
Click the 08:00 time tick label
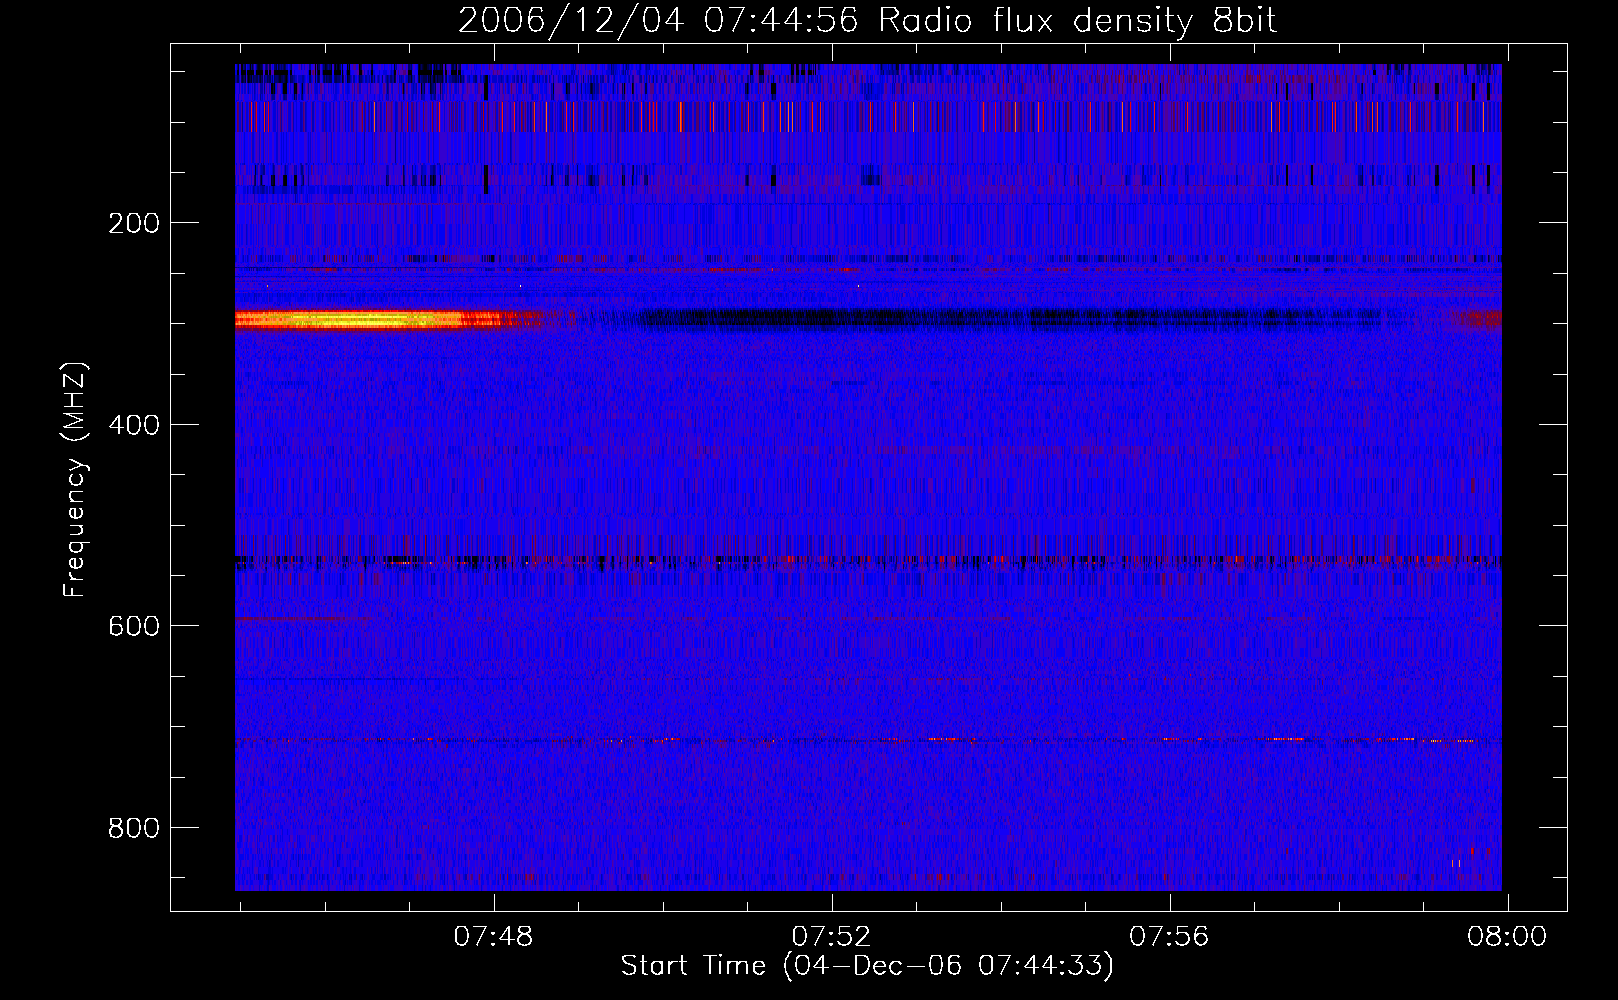point(1507,937)
